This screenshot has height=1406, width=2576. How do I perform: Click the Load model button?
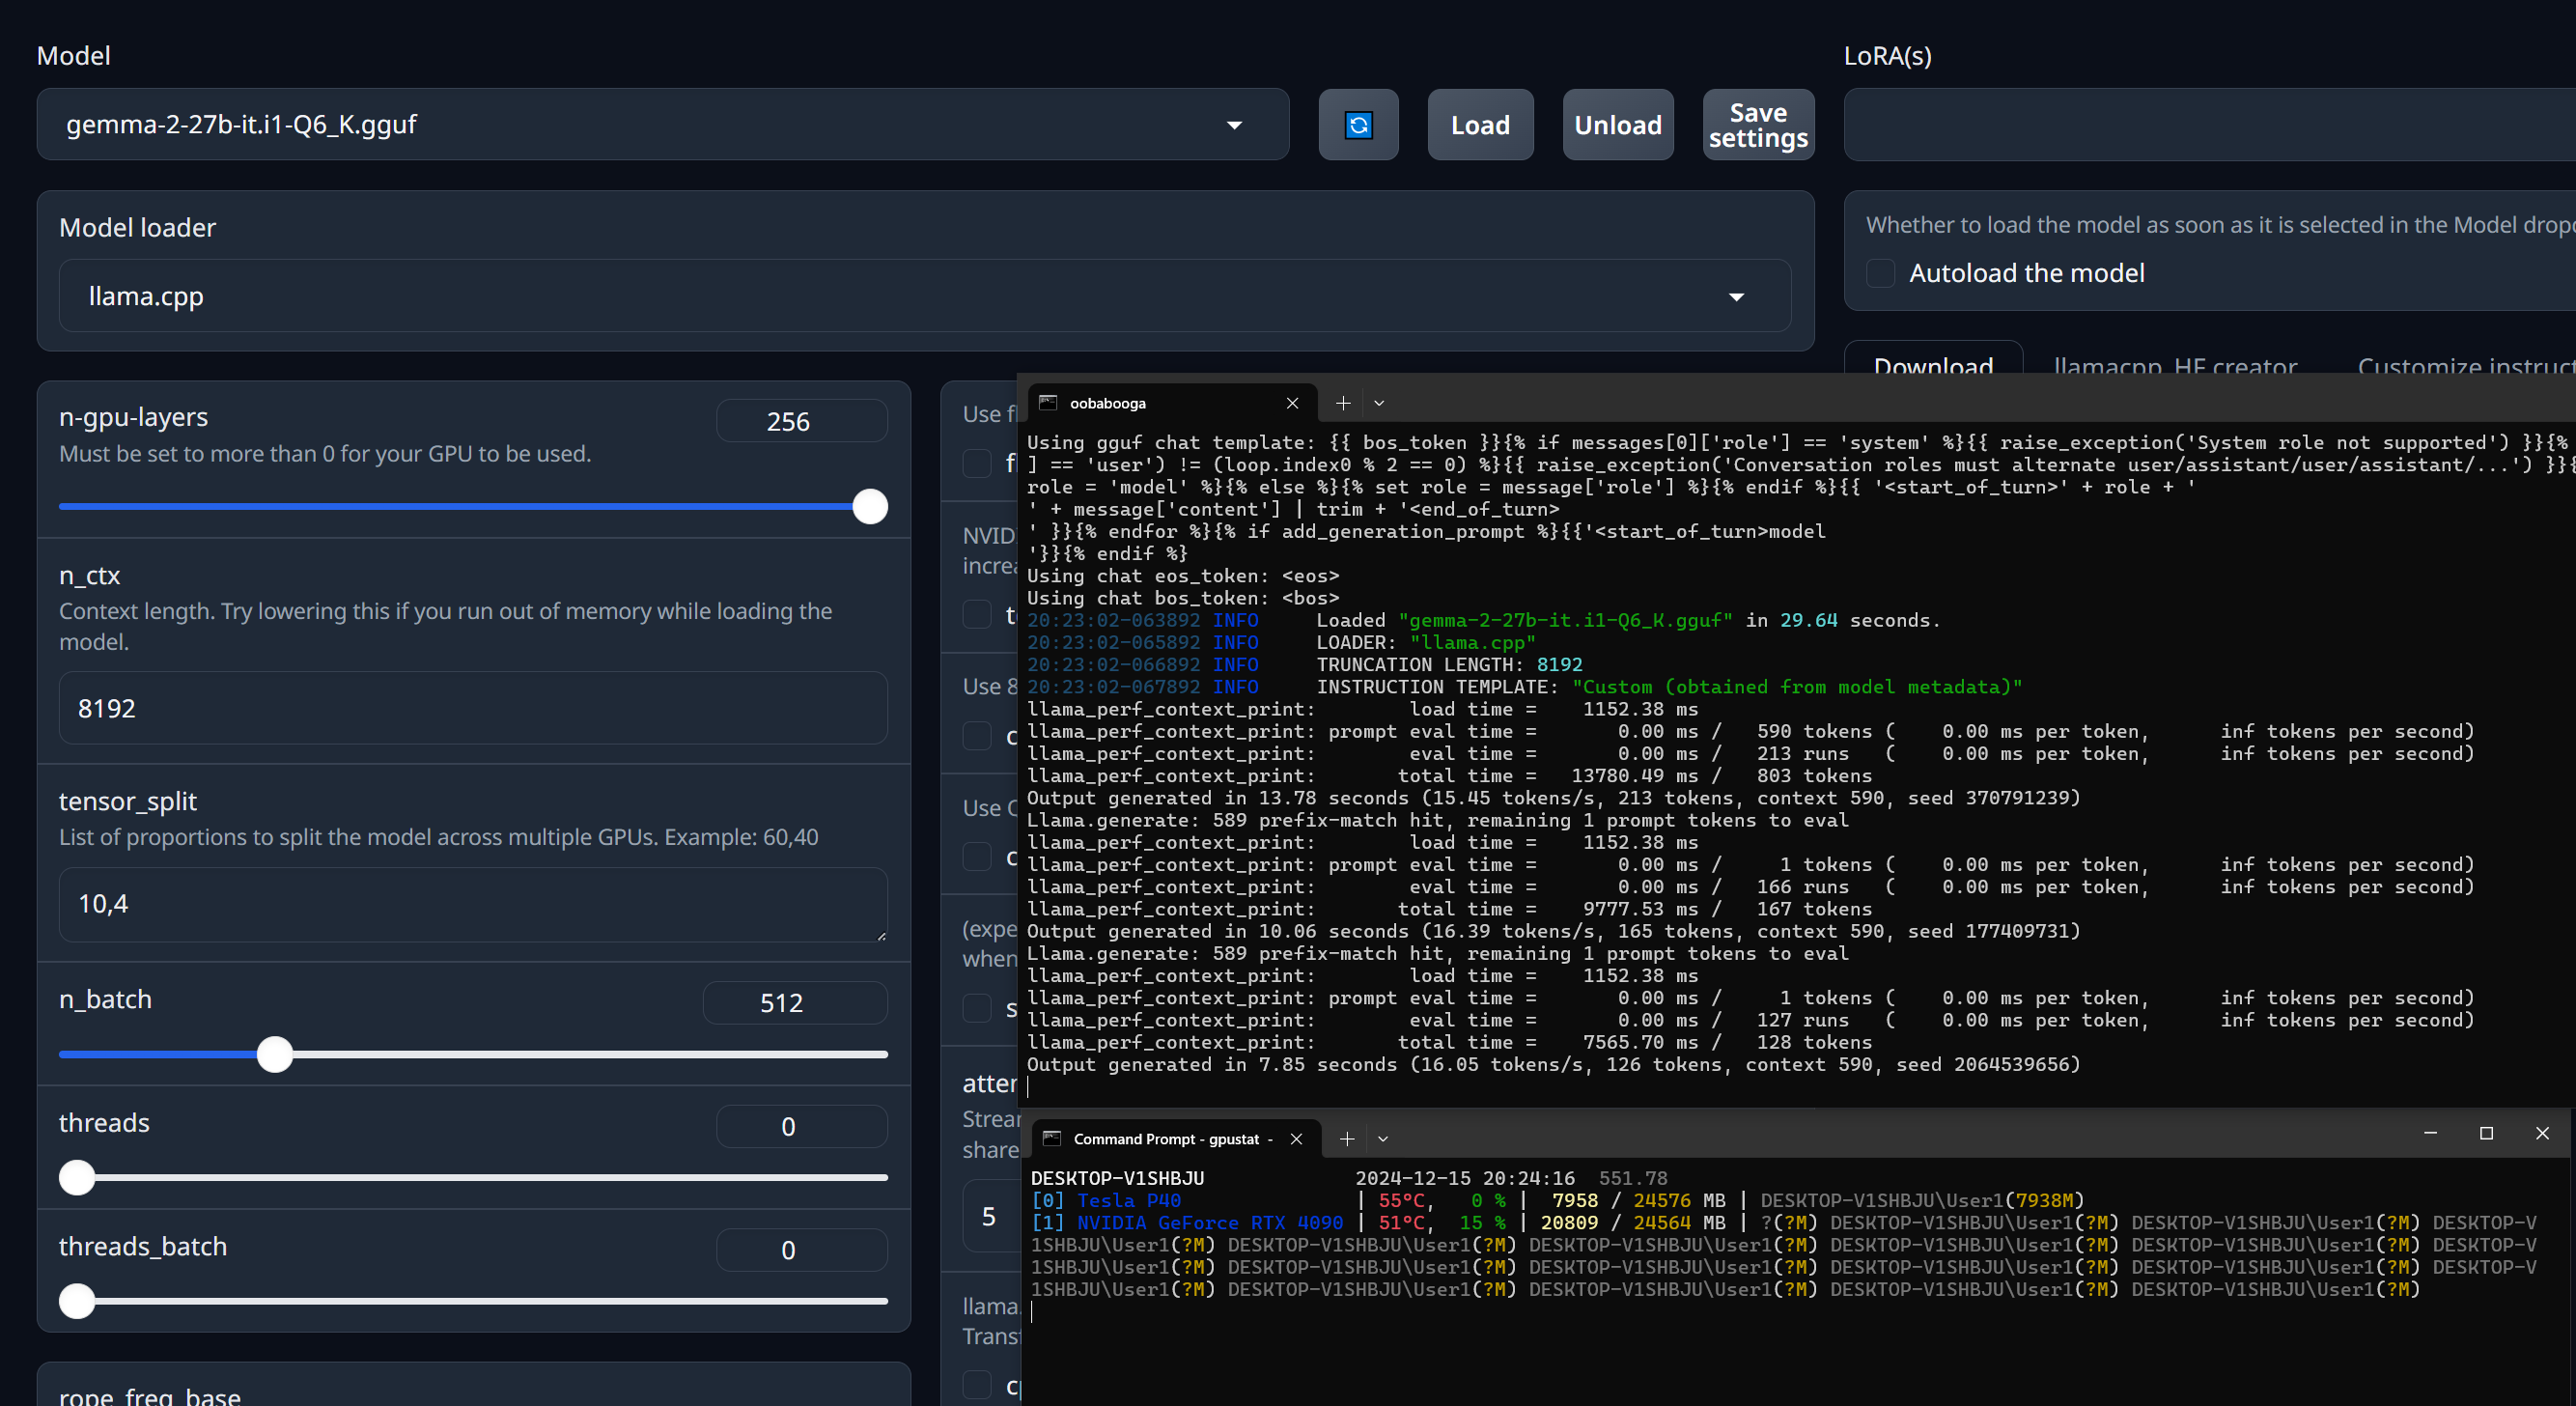click(1480, 125)
